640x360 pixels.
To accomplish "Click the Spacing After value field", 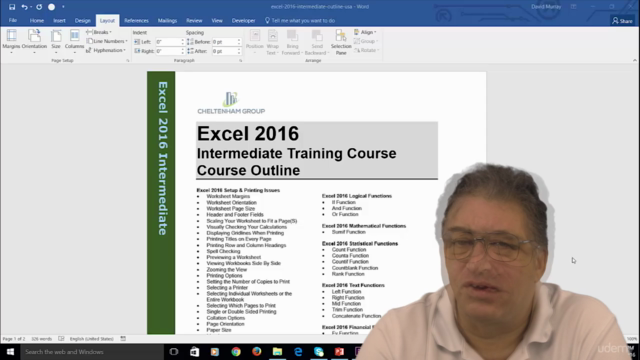I will click(x=224, y=51).
